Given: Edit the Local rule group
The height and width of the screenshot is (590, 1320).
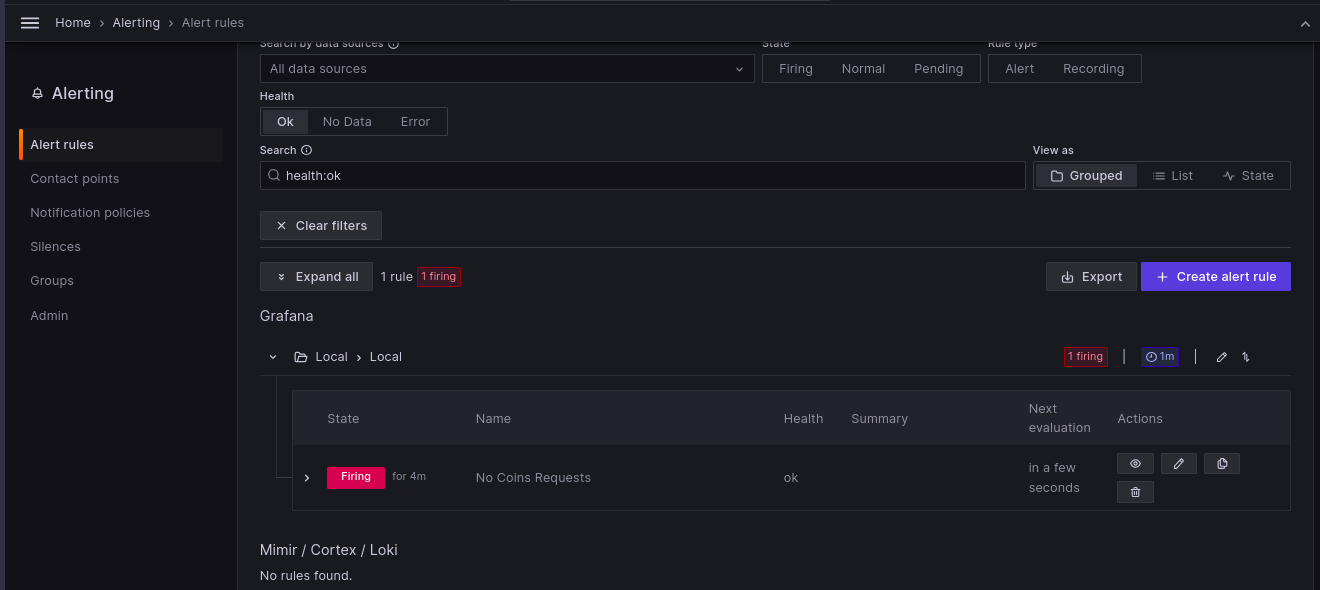Looking at the screenshot, I should click(x=1221, y=357).
